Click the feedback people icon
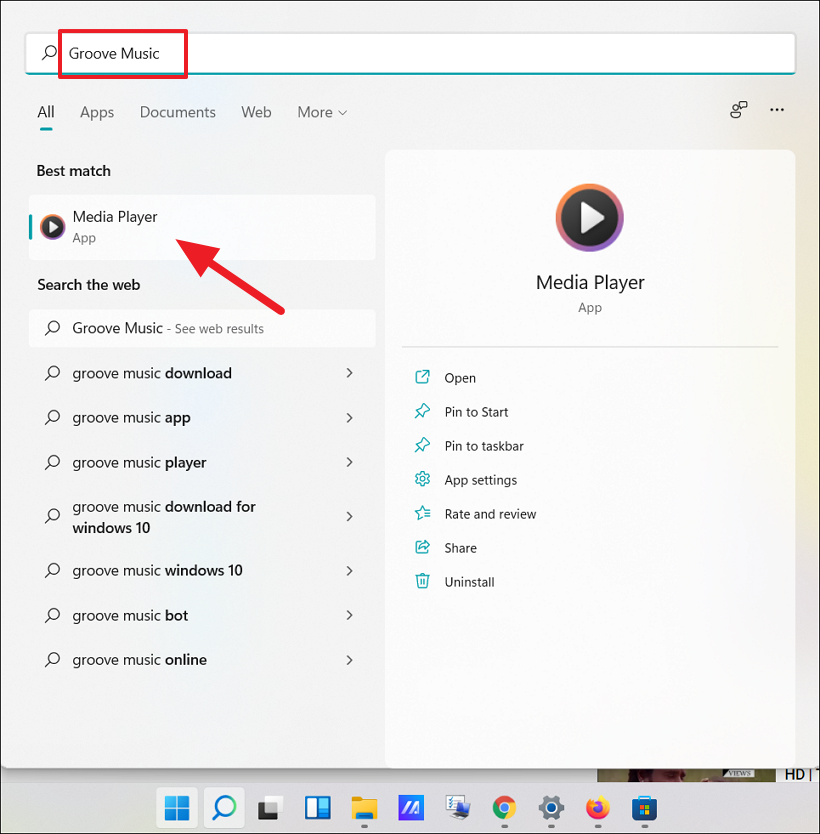The width and height of the screenshot is (820, 834). click(739, 110)
